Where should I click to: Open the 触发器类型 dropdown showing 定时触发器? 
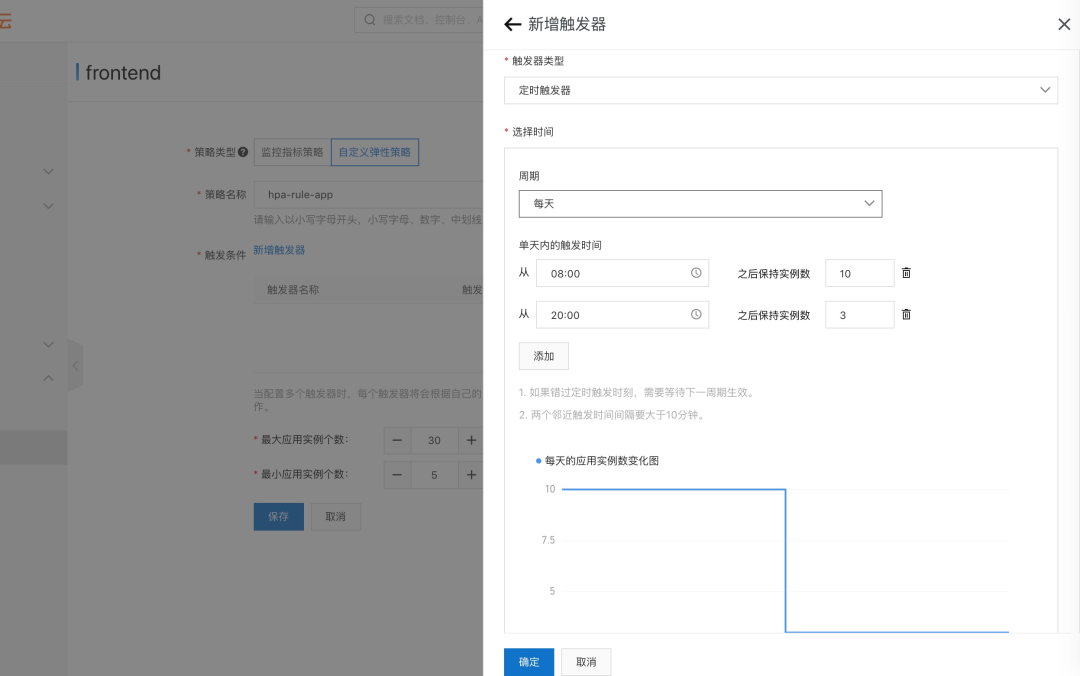click(780, 90)
